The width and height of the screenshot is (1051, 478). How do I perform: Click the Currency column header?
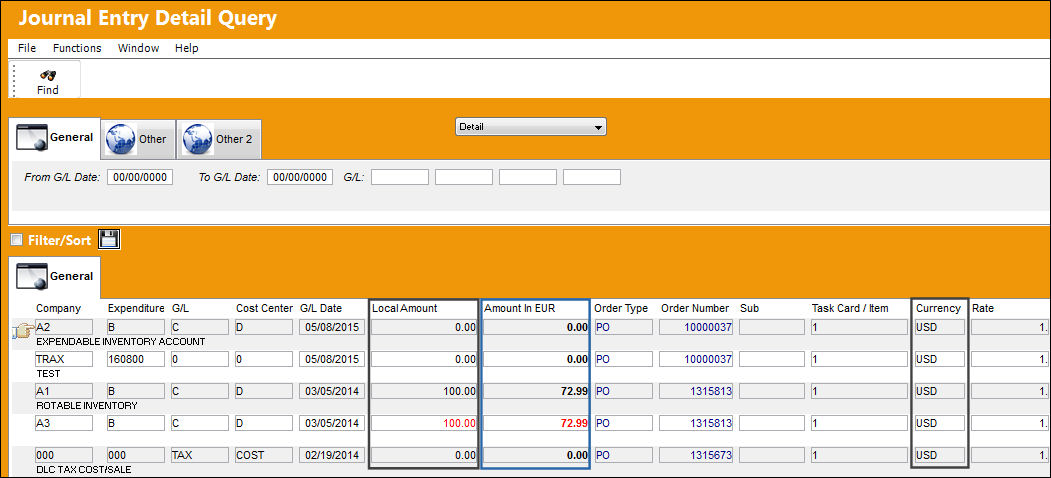click(938, 308)
